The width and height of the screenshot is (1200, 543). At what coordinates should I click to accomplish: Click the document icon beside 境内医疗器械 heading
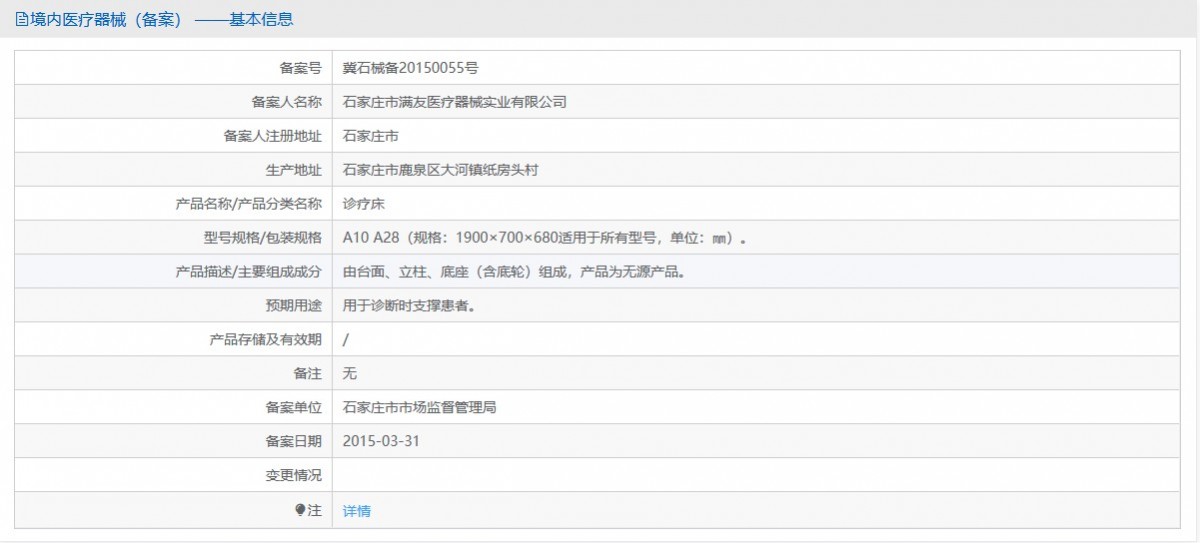coord(21,19)
